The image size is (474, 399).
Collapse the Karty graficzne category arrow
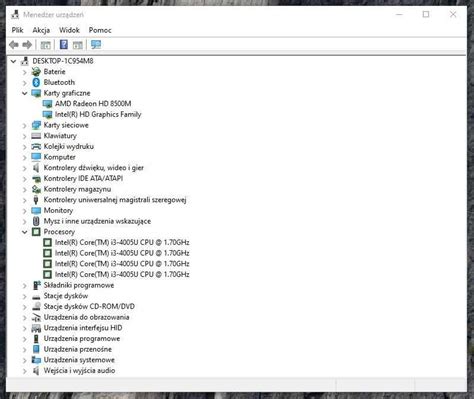(24, 93)
